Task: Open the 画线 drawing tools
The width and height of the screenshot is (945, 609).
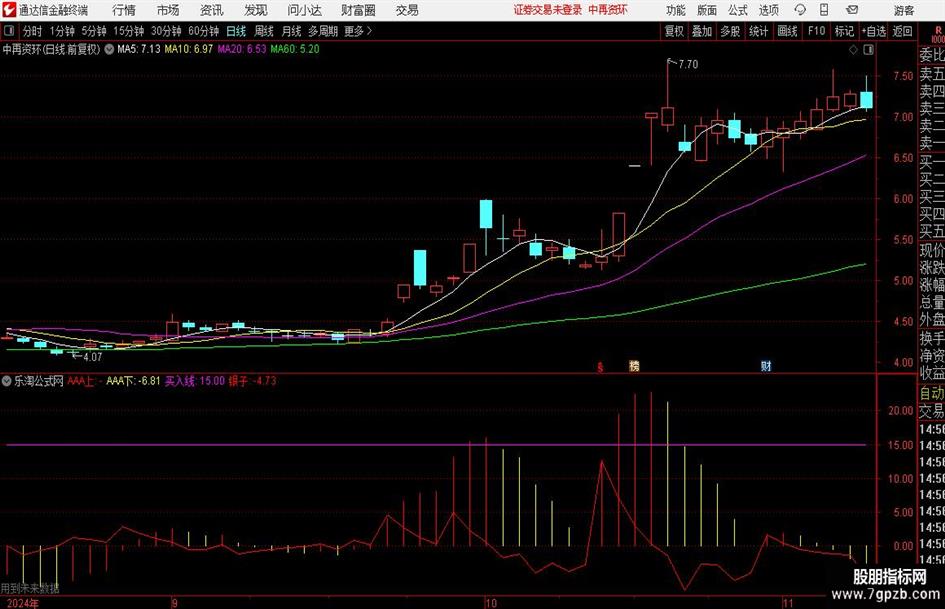Action: pyautogui.click(x=787, y=31)
